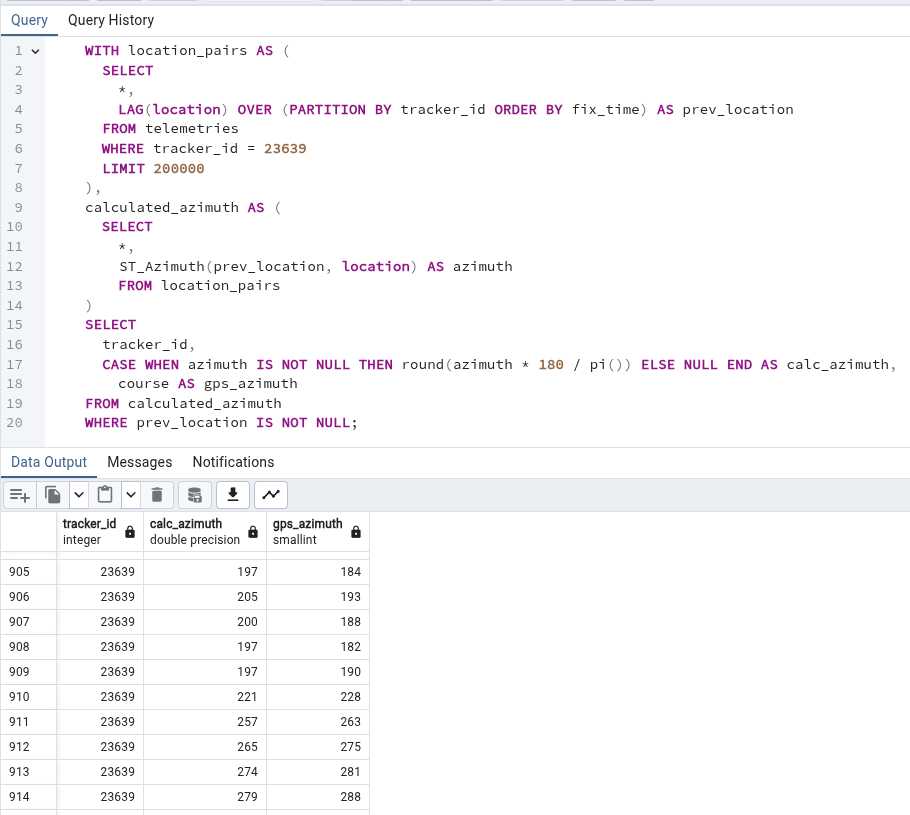This screenshot has height=815, width=910.
Task: Click calc_azimuth cell 200 in row 907
Action: point(205,622)
